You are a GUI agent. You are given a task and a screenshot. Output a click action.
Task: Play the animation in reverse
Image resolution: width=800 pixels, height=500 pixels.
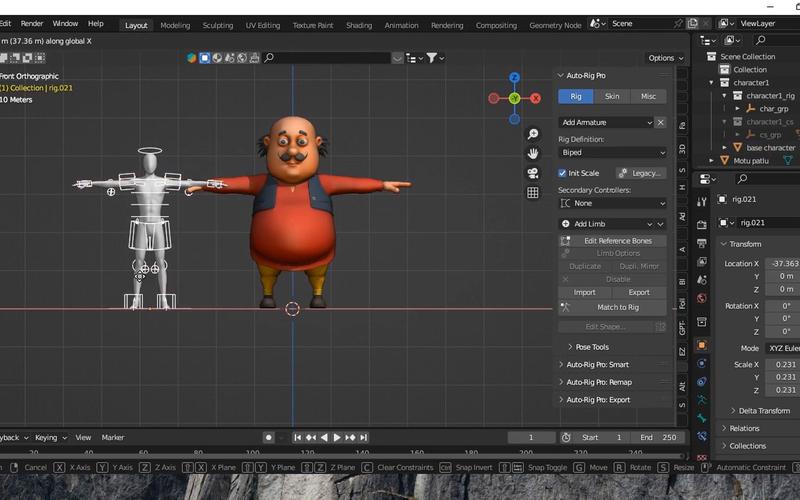pyautogui.click(x=323, y=437)
